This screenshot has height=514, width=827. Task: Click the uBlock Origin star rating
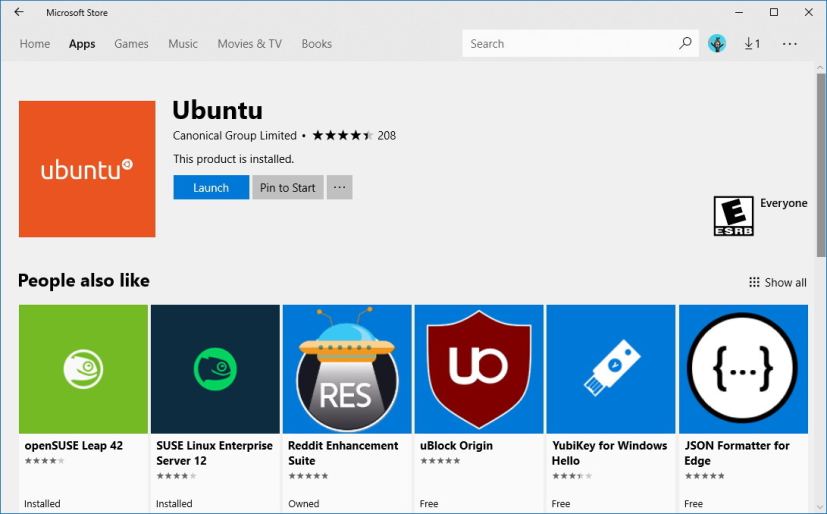tap(440, 461)
